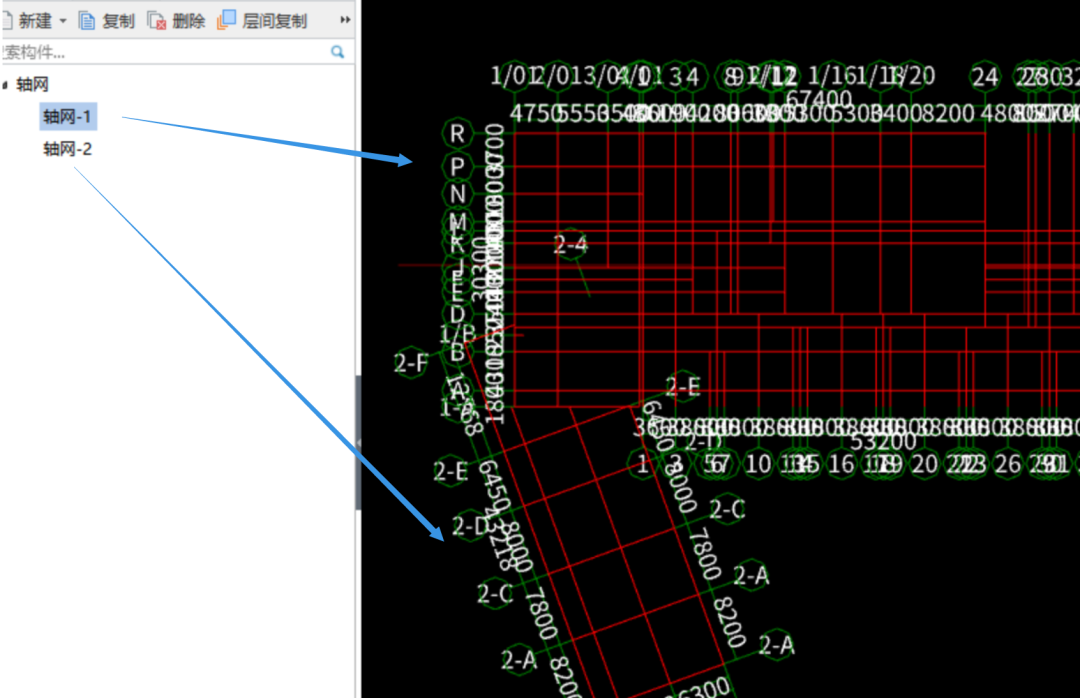
Task: Click the 2-4 axis label
Action: click(570, 244)
